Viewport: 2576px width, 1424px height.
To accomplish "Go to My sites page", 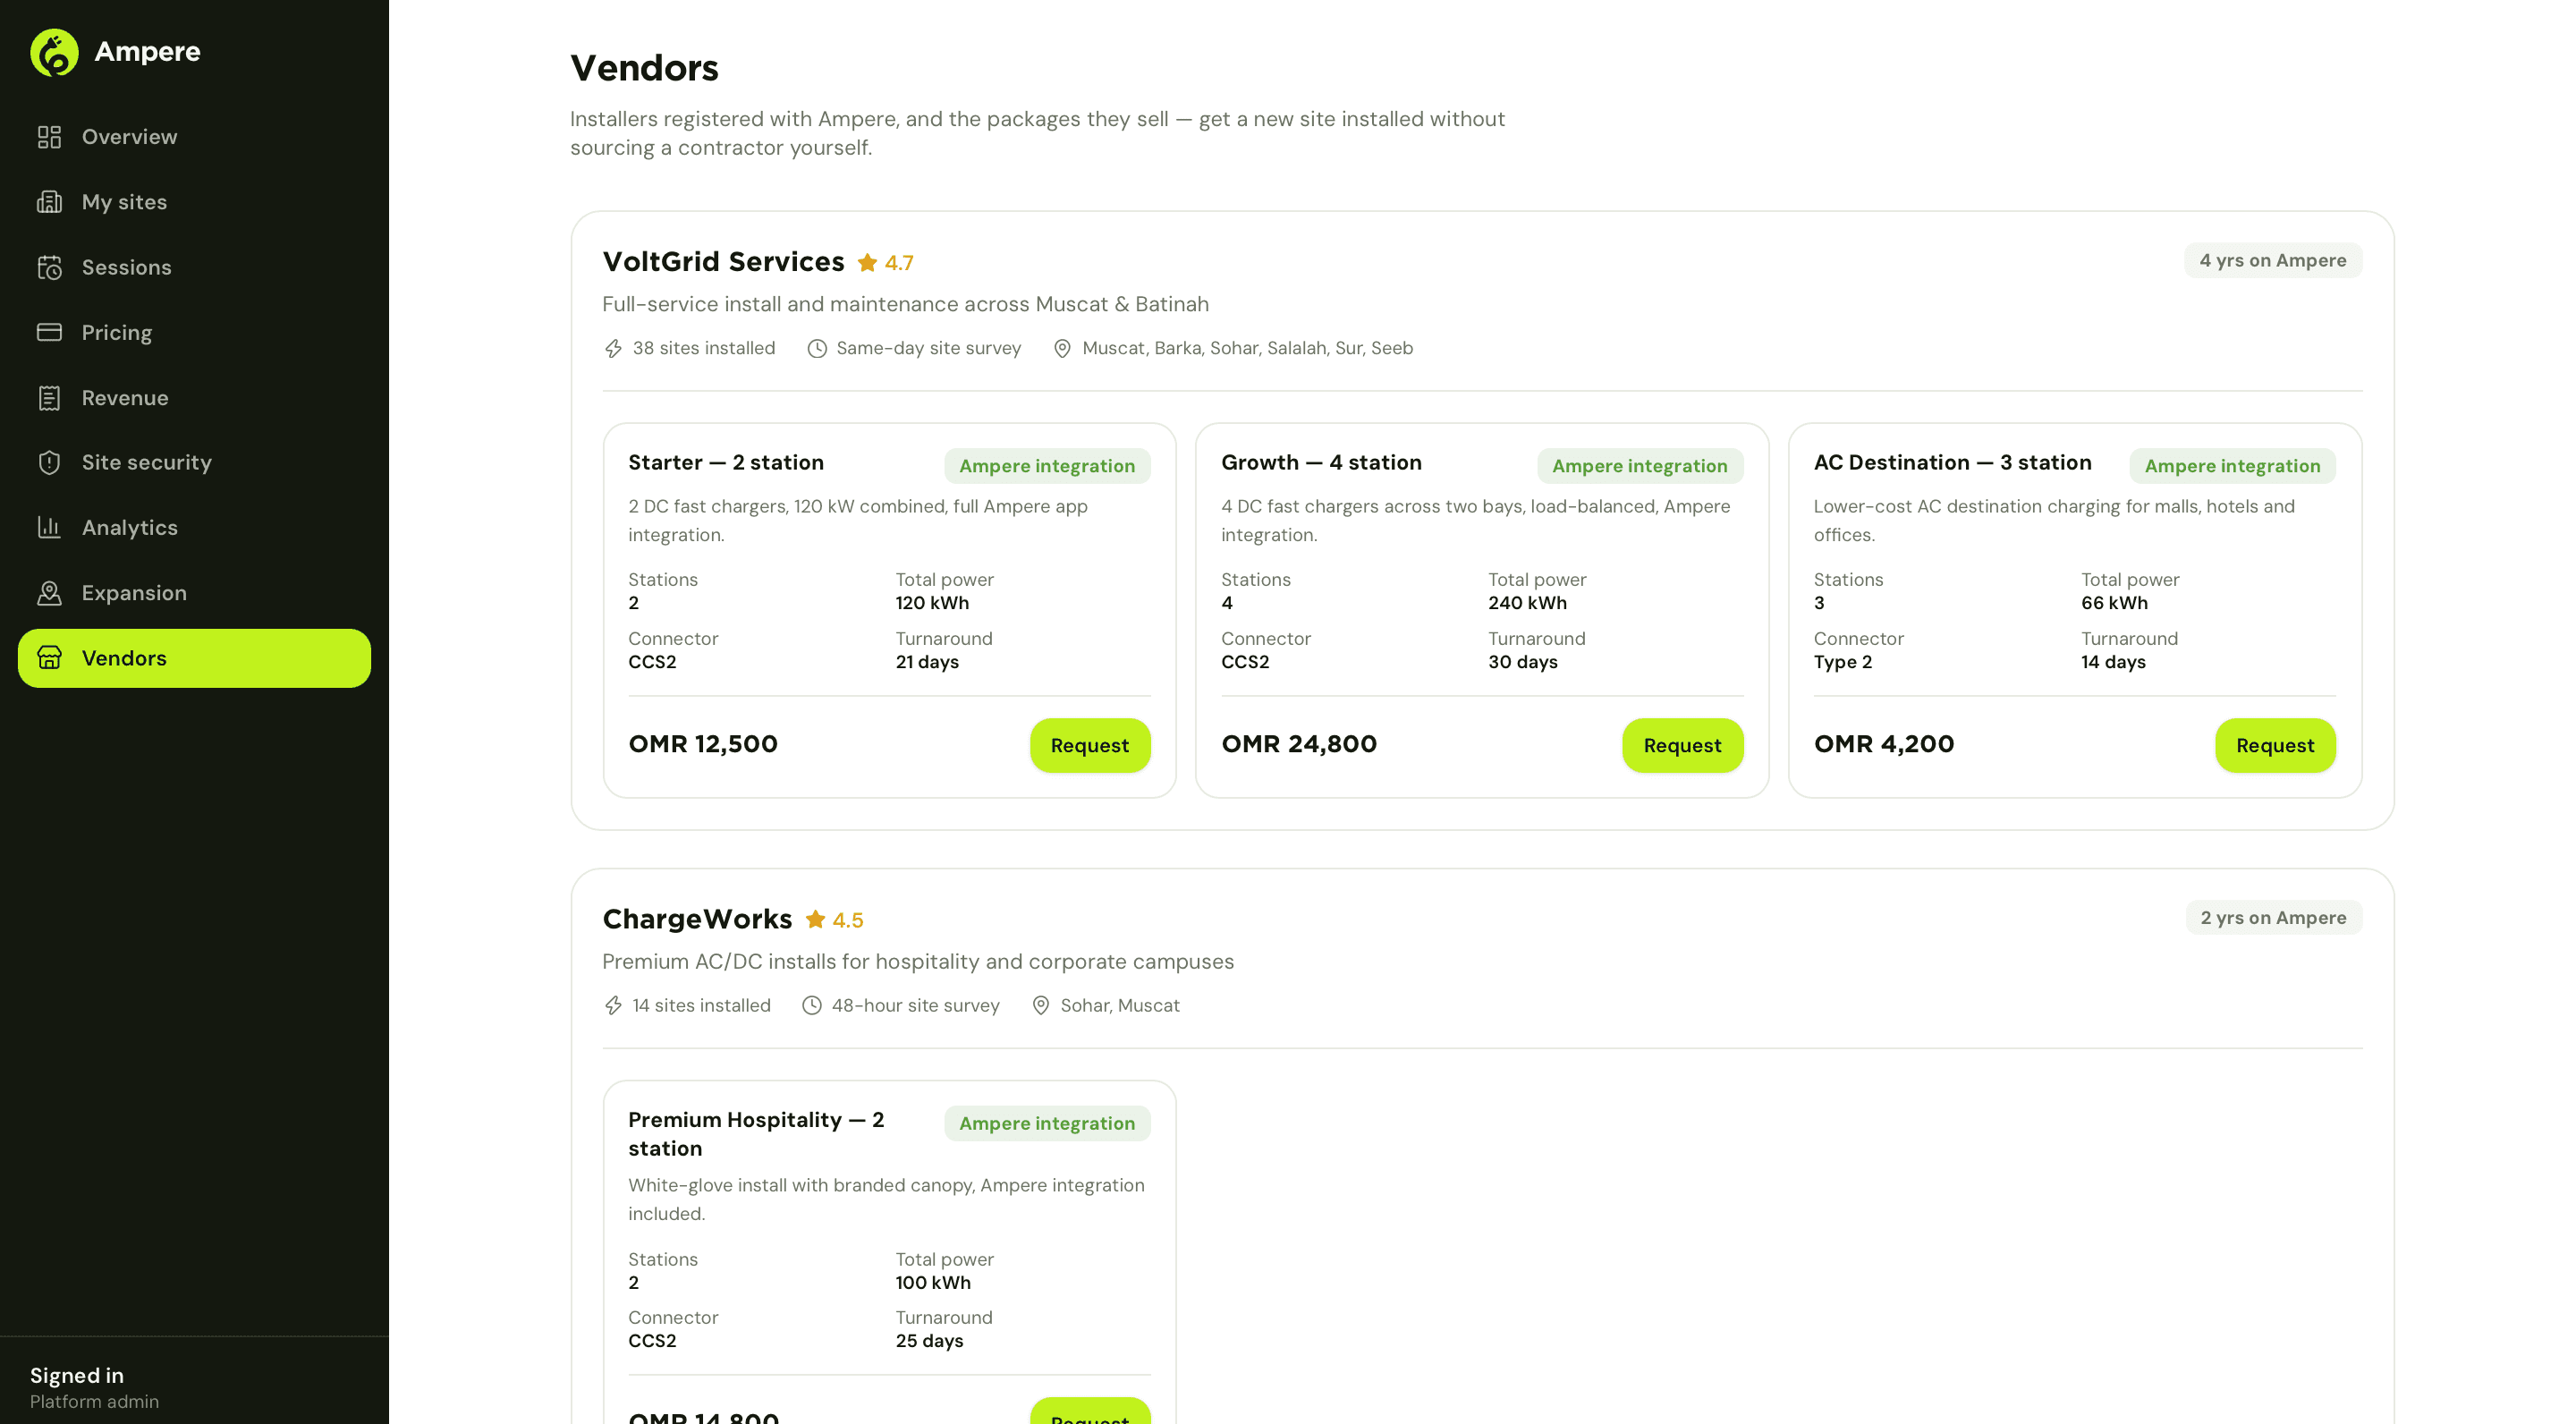I will click(194, 202).
